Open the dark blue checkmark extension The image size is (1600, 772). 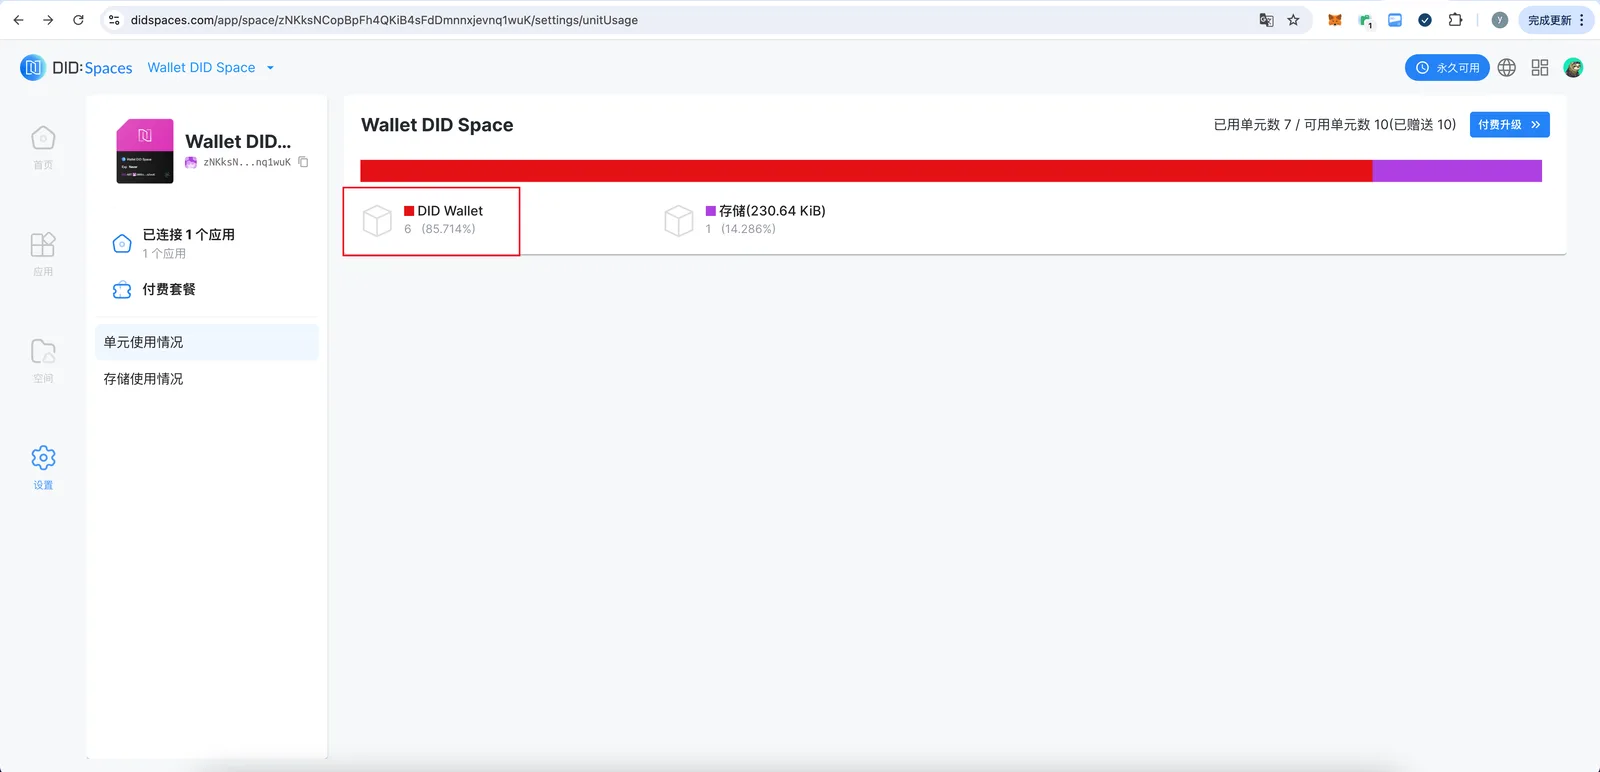click(1425, 20)
